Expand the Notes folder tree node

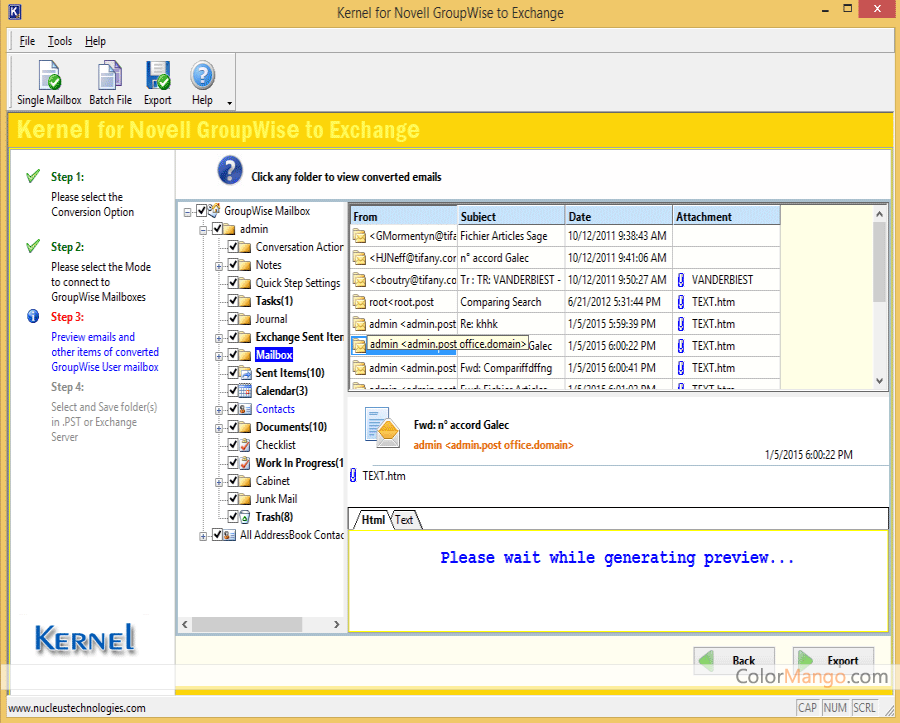pos(219,265)
